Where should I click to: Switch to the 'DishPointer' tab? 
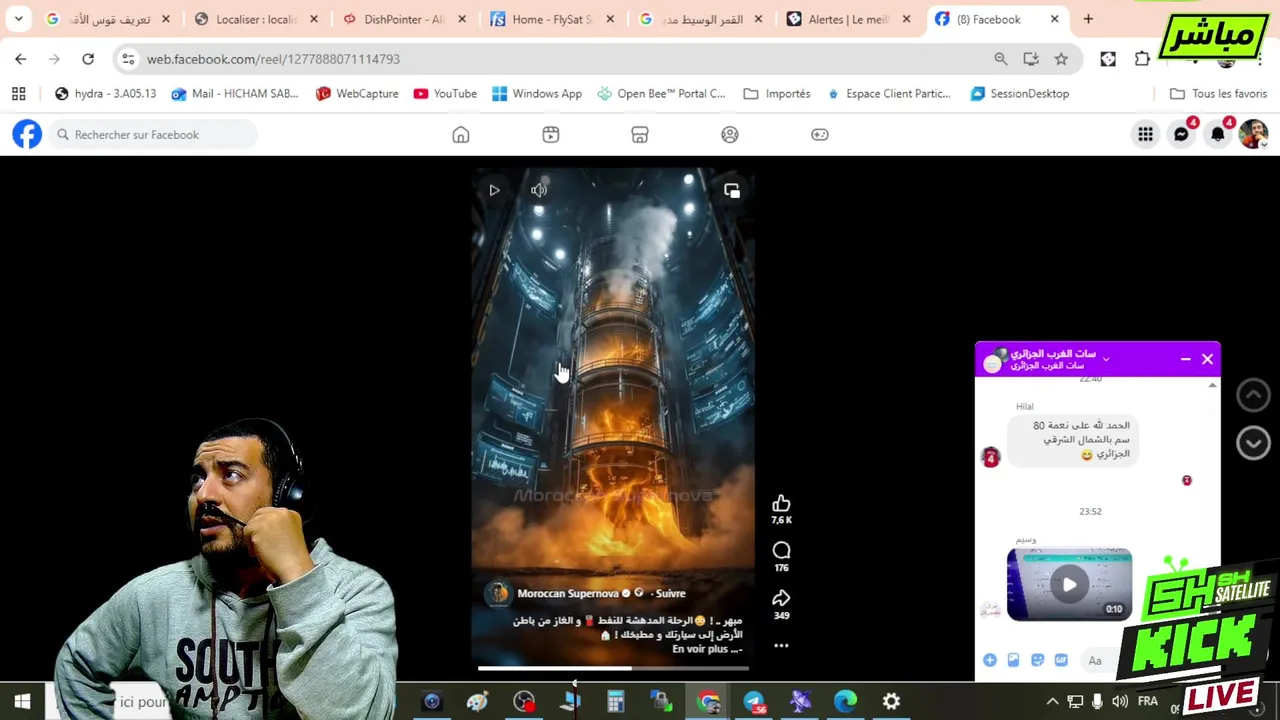405,19
